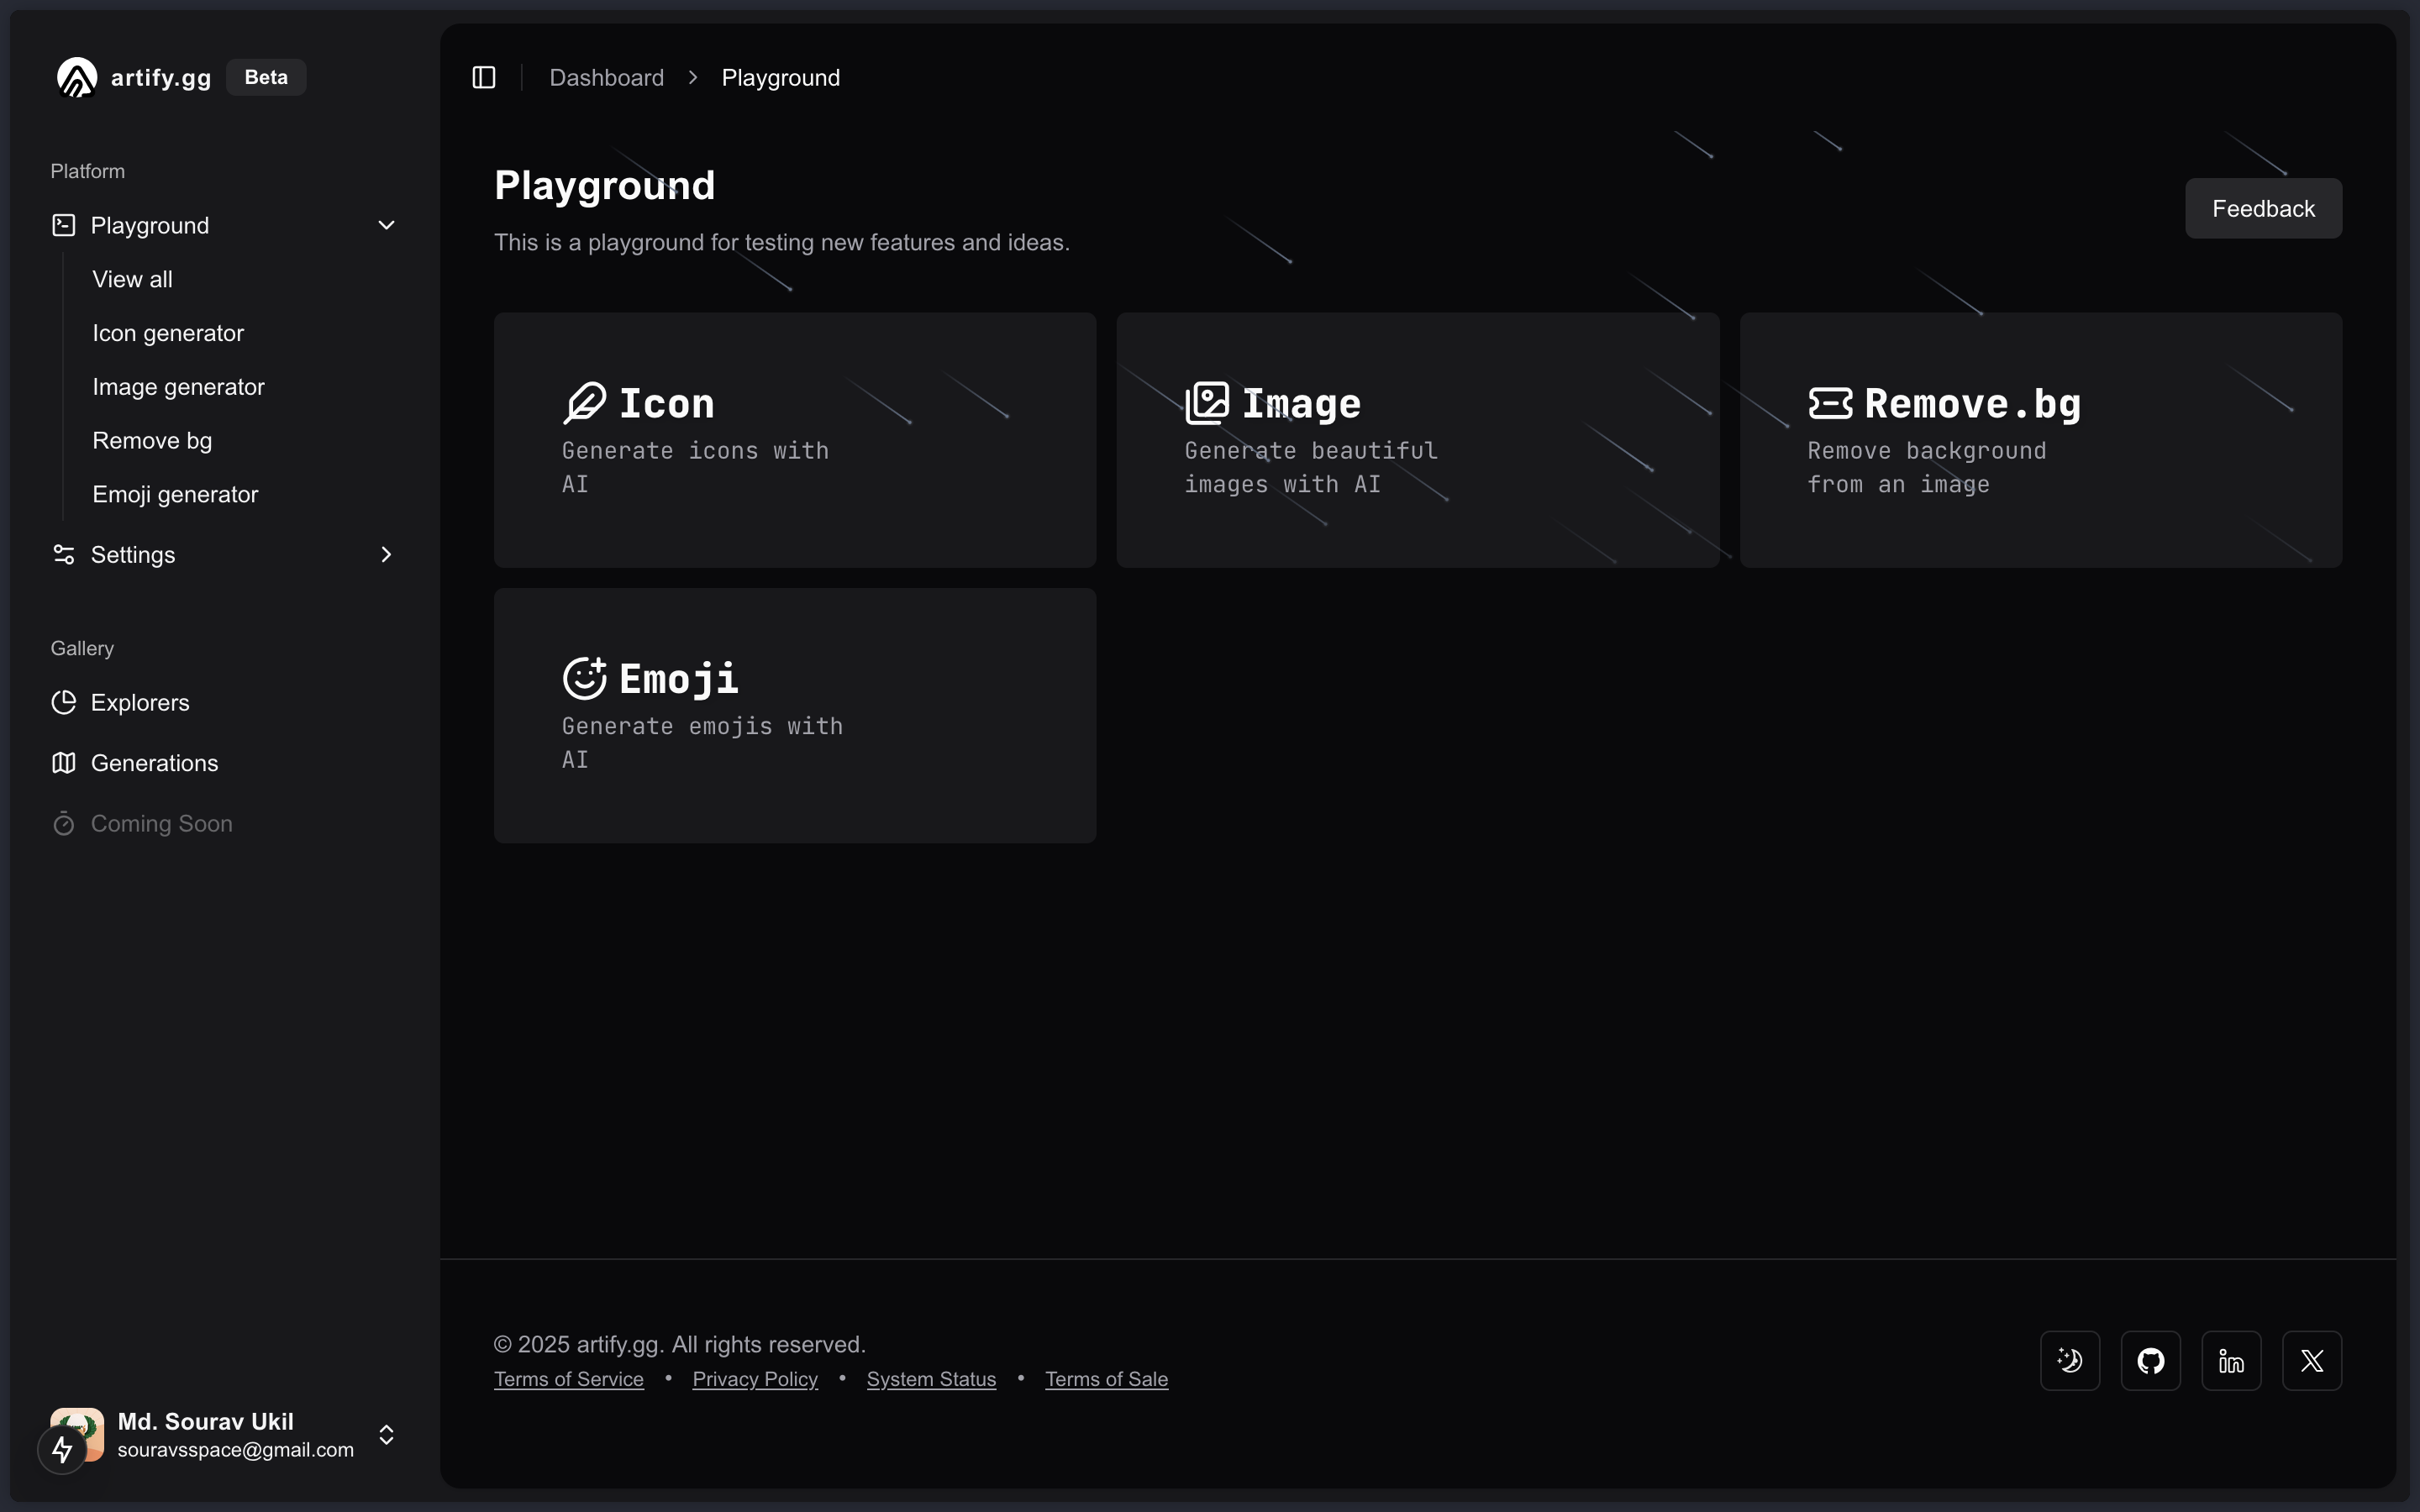Open the GitHub icon link

pos(2150,1360)
